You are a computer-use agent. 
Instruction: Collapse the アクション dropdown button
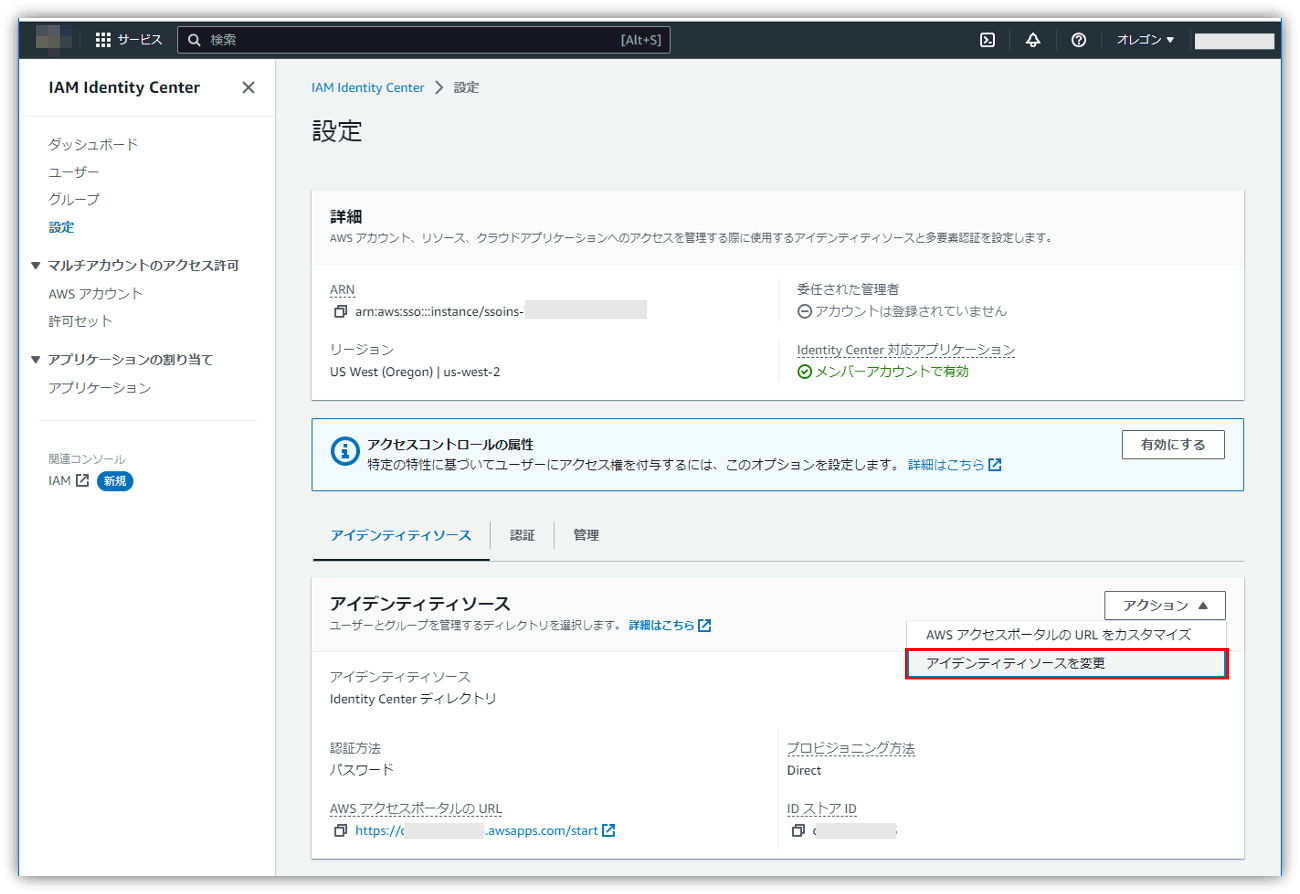(1165, 606)
